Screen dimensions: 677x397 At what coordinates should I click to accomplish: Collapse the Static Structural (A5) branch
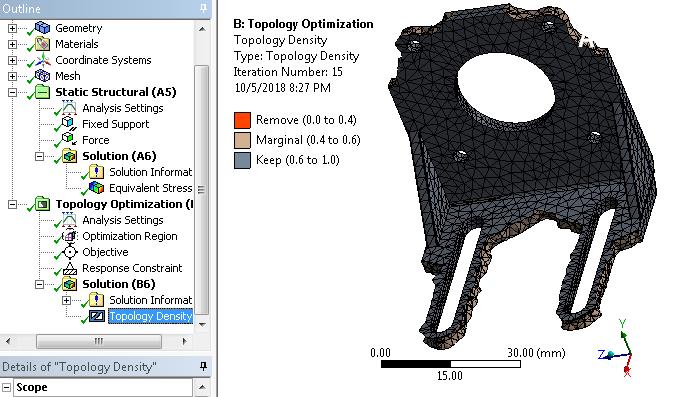12,92
